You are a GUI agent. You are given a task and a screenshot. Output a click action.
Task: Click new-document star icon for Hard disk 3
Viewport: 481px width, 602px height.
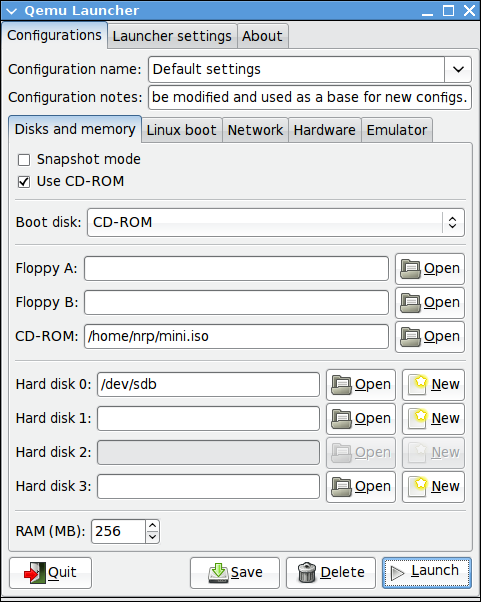coord(418,486)
